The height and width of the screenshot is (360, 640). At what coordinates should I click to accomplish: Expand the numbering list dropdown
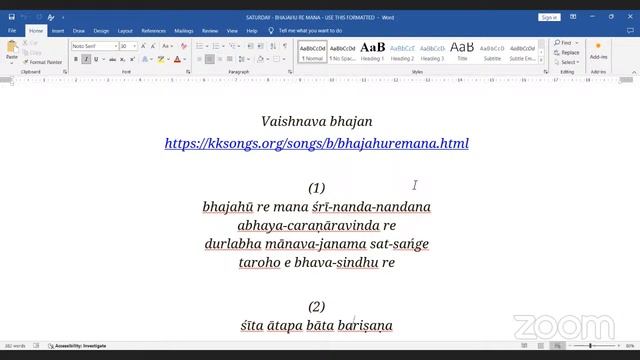tap(223, 46)
